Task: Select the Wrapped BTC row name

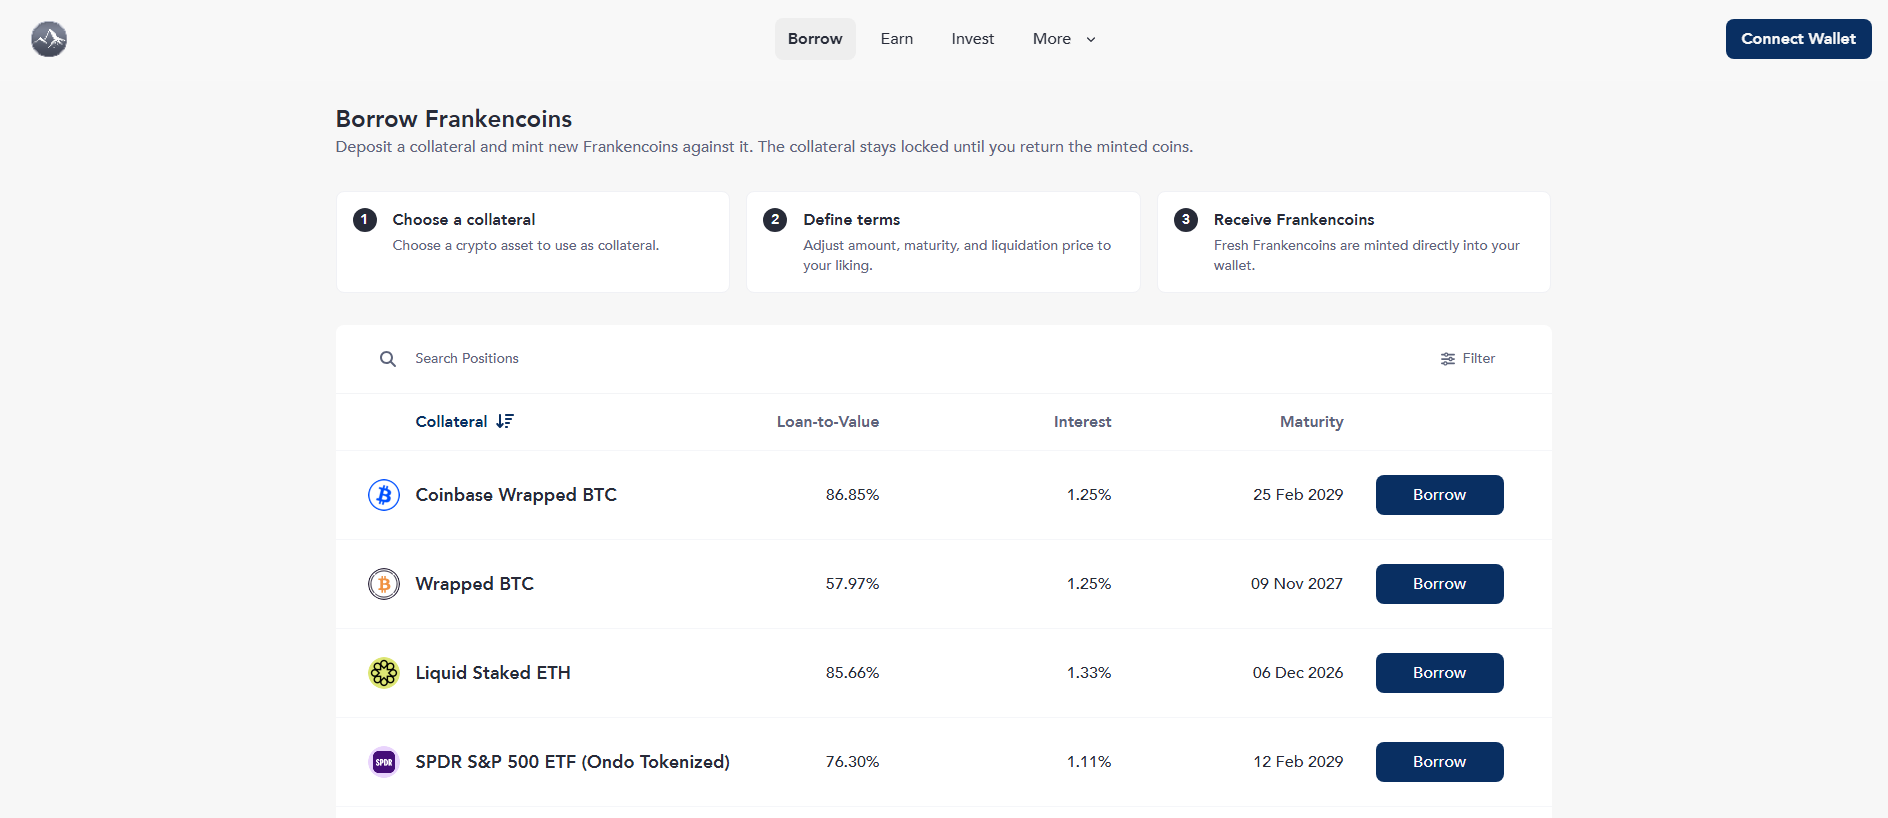Action: [x=475, y=584]
